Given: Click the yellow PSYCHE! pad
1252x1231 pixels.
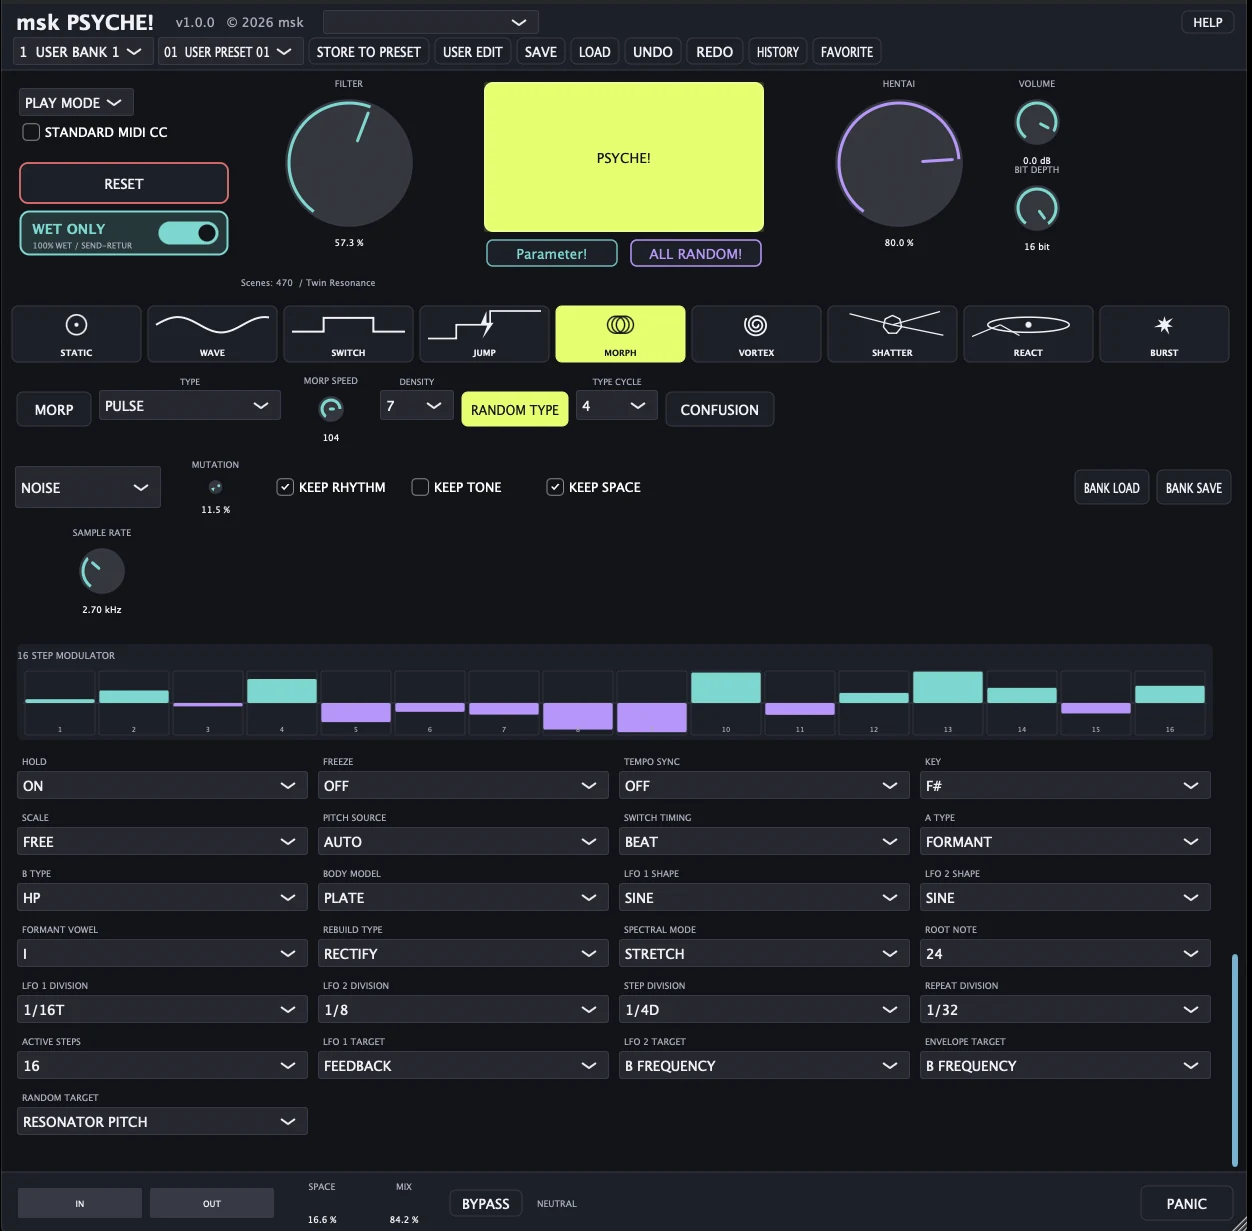Looking at the screenshot, I should [624, 158].
